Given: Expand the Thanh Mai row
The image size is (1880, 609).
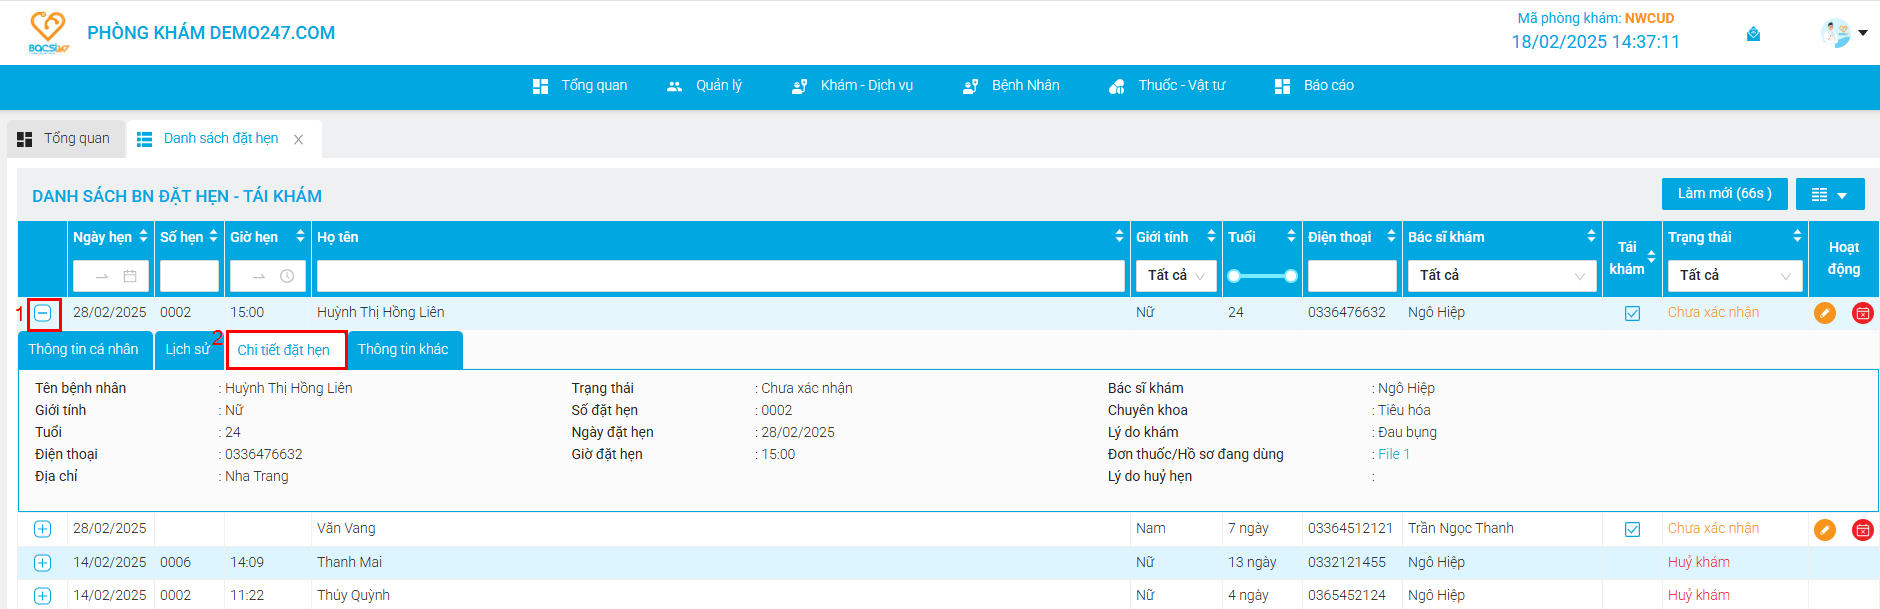Looking at the screenshot, I should click(x=42, y=563).
